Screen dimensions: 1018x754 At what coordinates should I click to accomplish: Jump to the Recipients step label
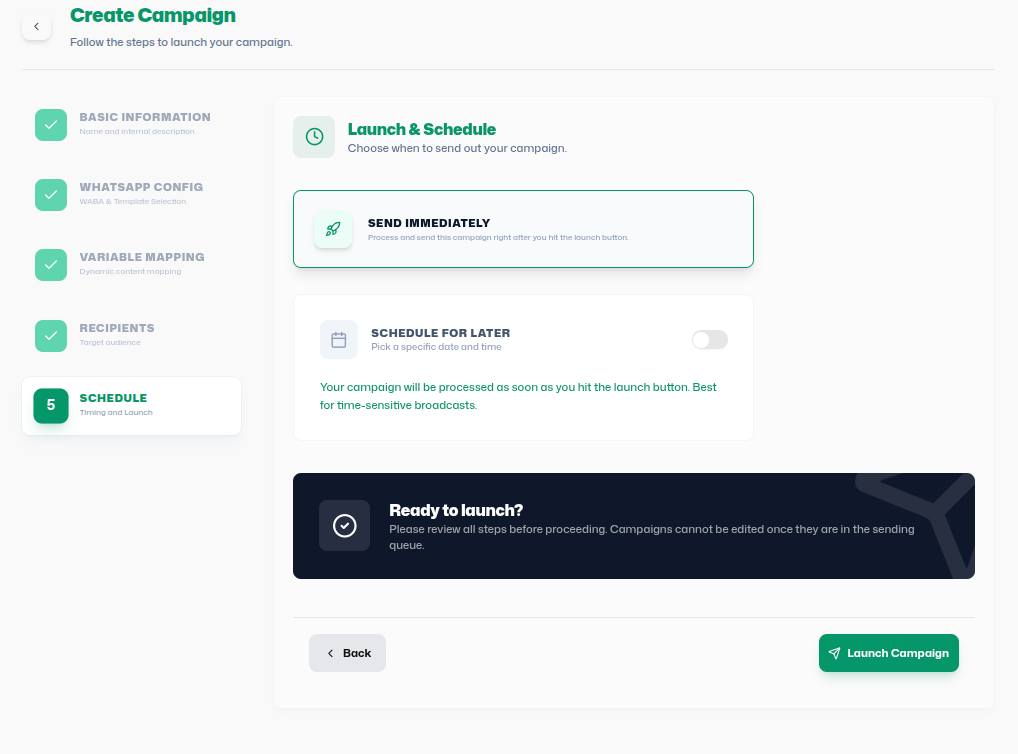click(x=117, y=328)
